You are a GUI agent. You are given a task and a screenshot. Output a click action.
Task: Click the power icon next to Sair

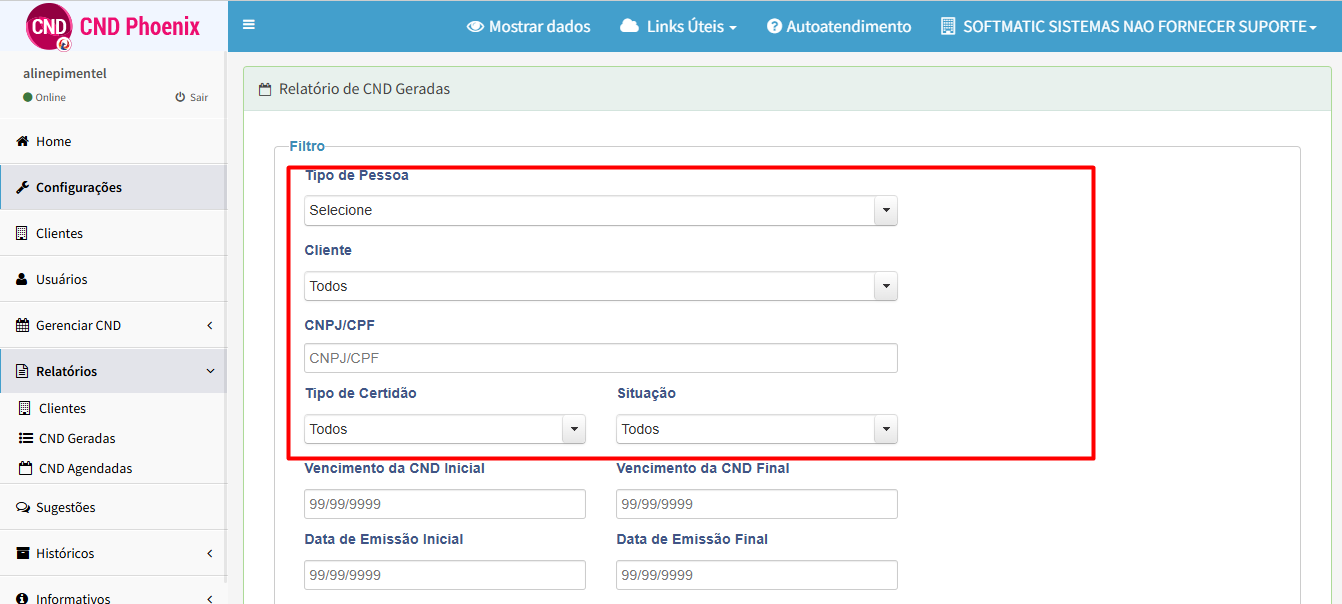pos(180,97)
